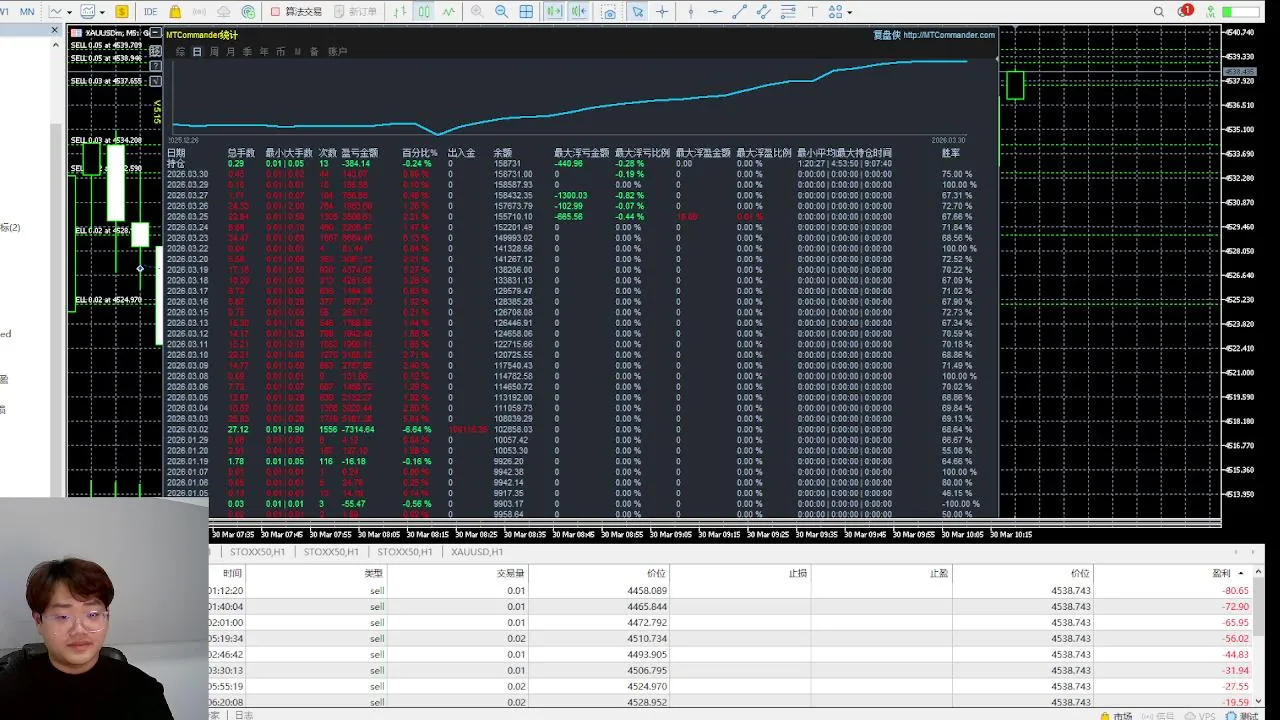Select the 年 yearly tab
Screen dimensions: 1280x720
tap(264, 52)
